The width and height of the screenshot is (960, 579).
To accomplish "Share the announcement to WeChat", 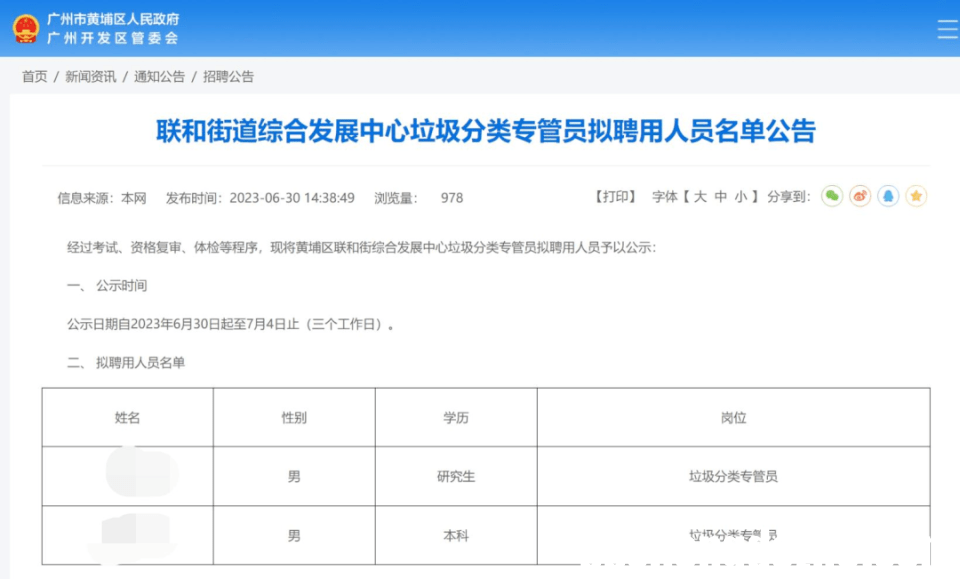I will [832, 197].
